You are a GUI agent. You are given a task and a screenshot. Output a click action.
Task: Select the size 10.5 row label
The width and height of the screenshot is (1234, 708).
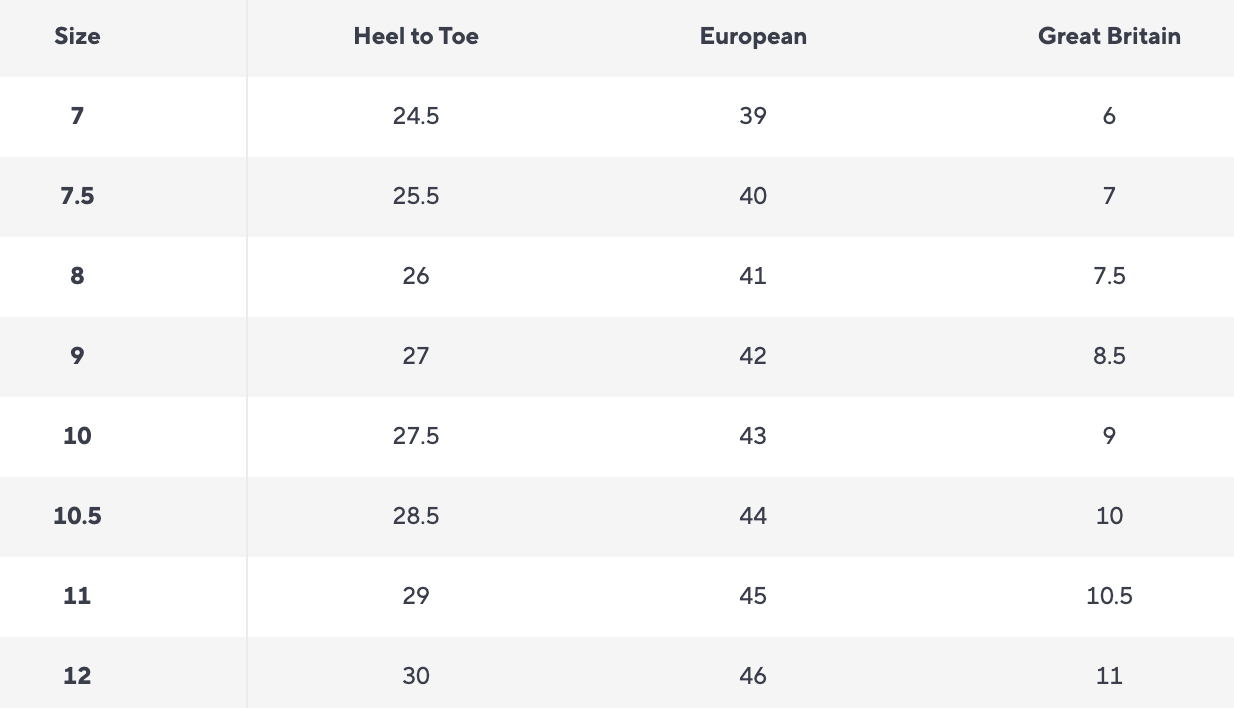(x=77, y=516)
